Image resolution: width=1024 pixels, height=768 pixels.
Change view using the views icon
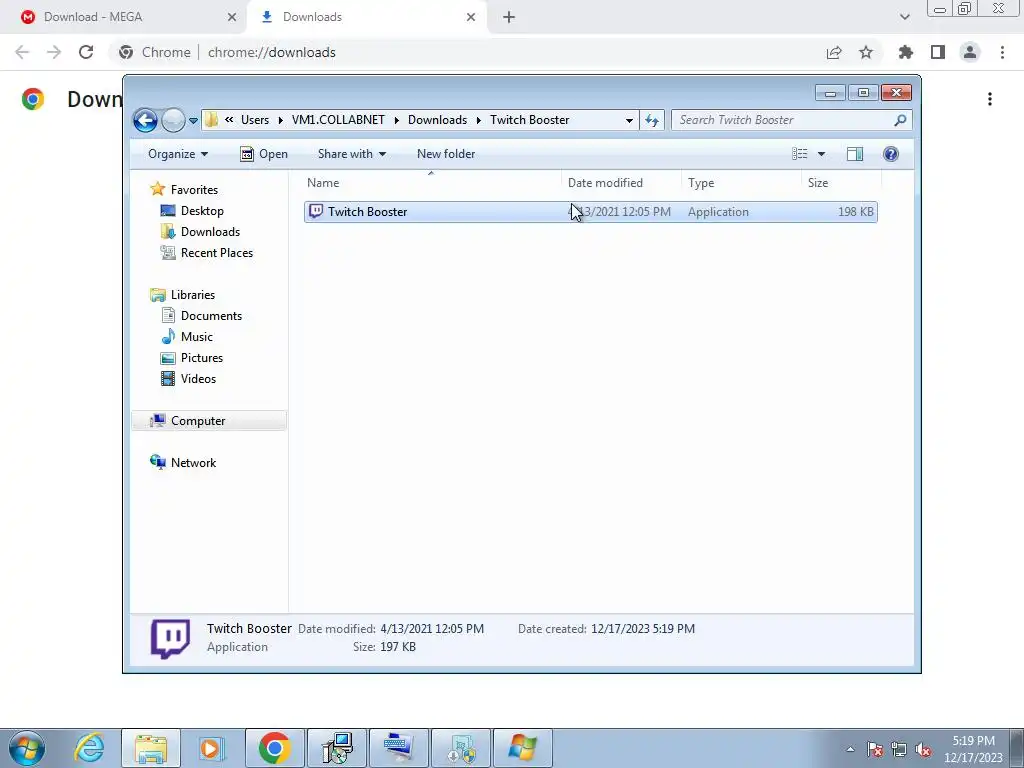coord(799,154)
